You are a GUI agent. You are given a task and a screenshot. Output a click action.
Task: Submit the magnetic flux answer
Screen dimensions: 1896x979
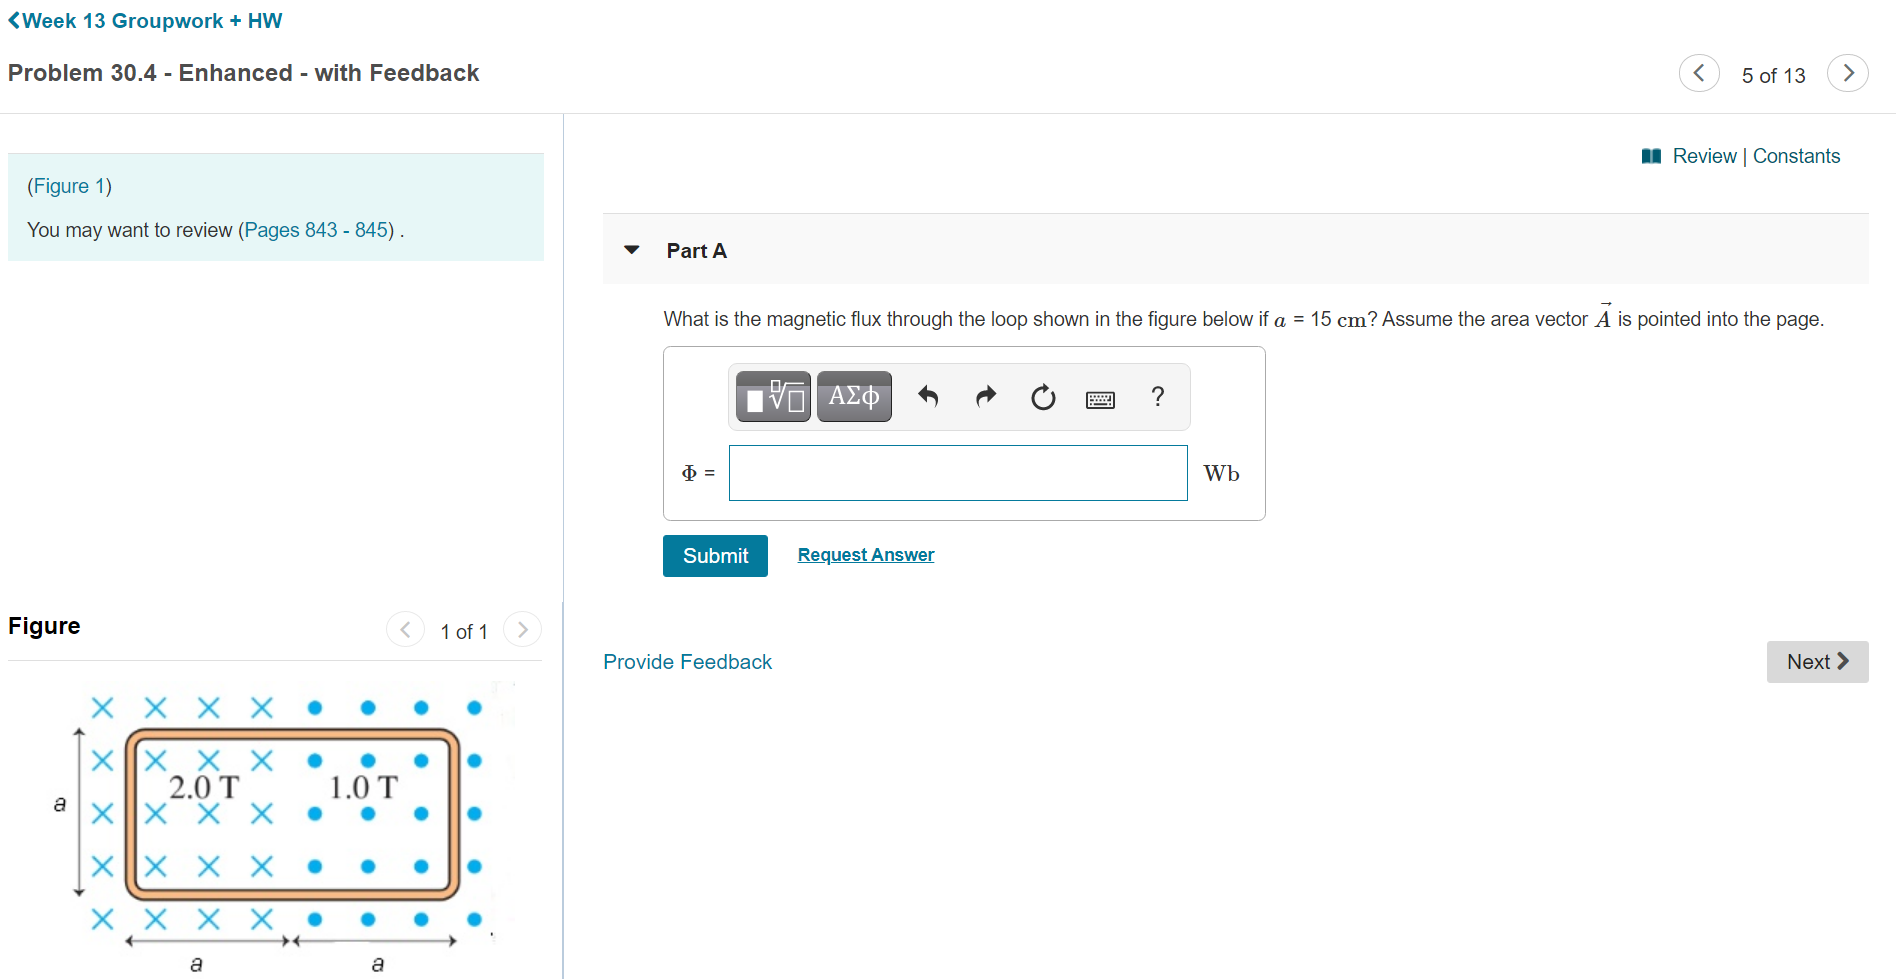[715, 555]
